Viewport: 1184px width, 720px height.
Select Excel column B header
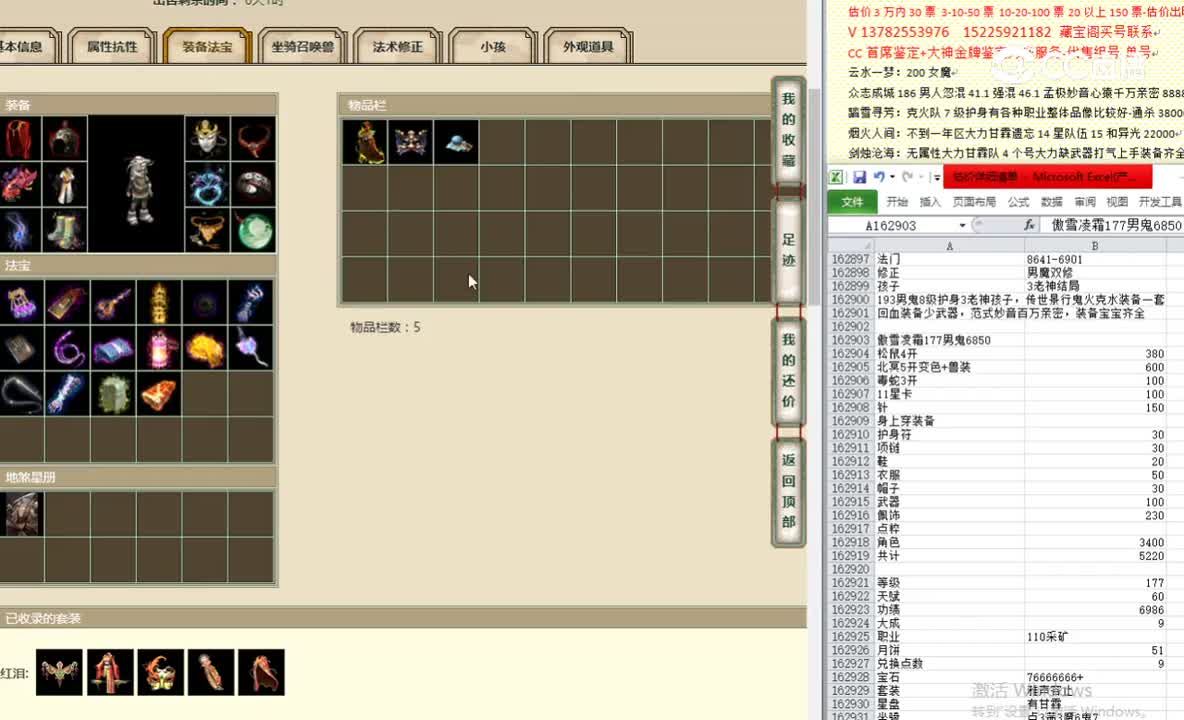pyautogui.click(x=1095, y=246)
